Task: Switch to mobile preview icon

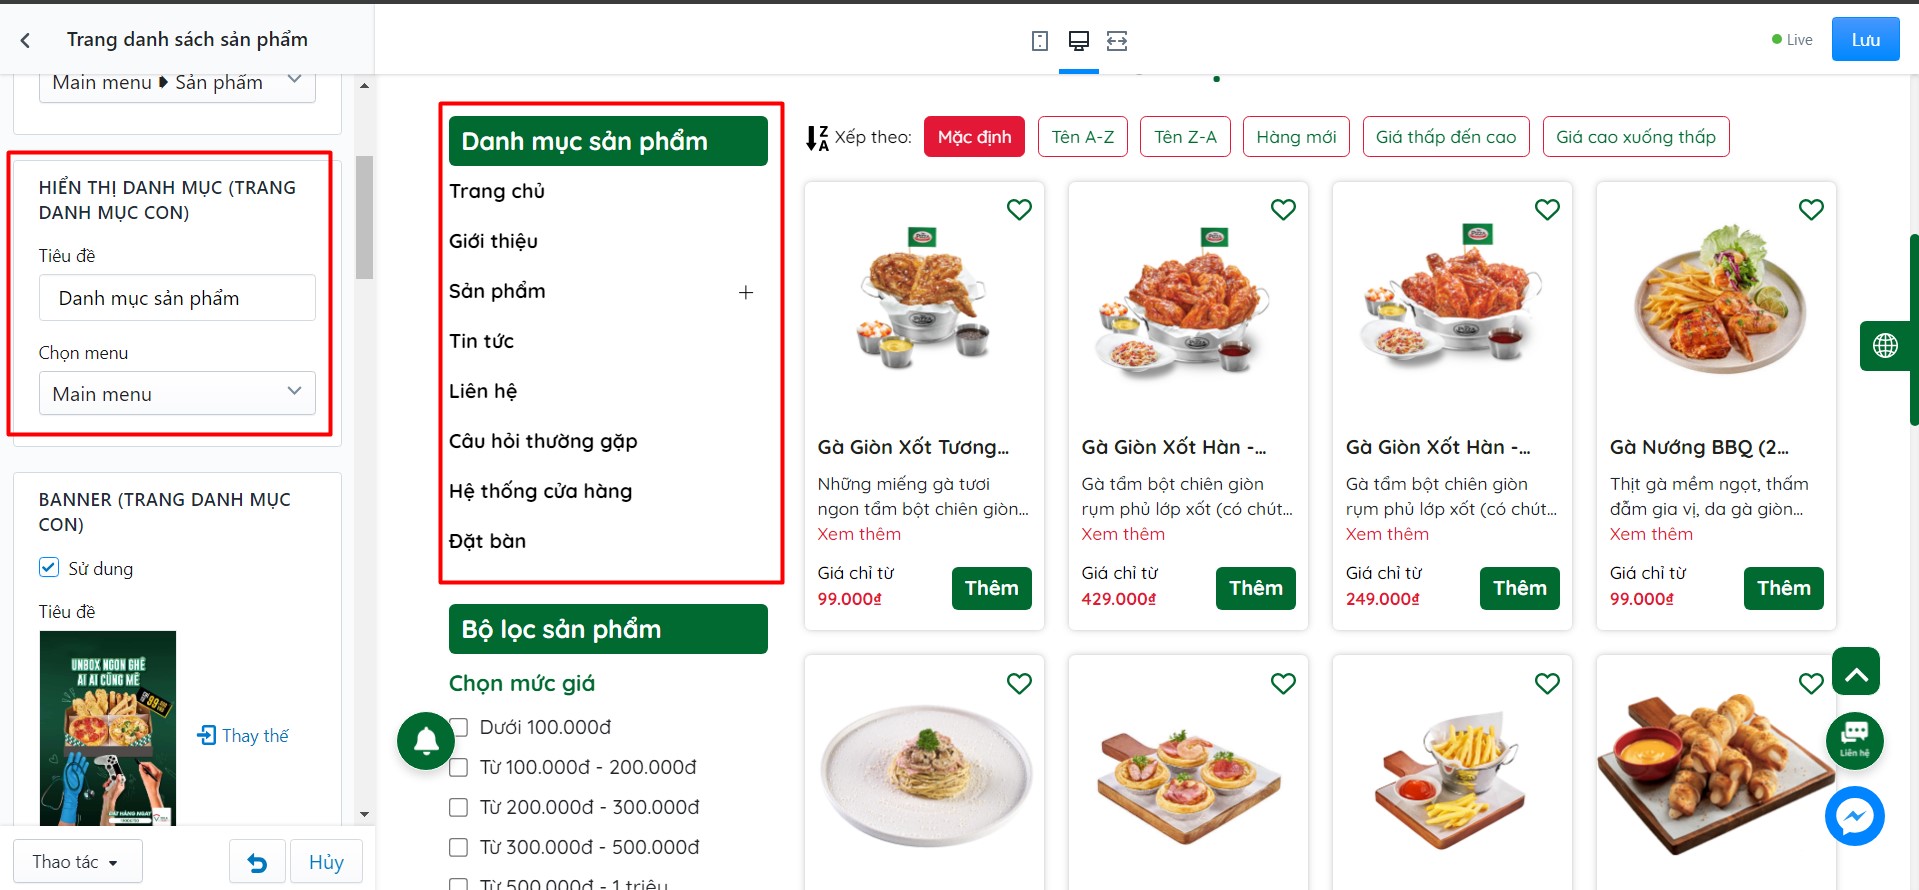Action: tap(1040, 40)
